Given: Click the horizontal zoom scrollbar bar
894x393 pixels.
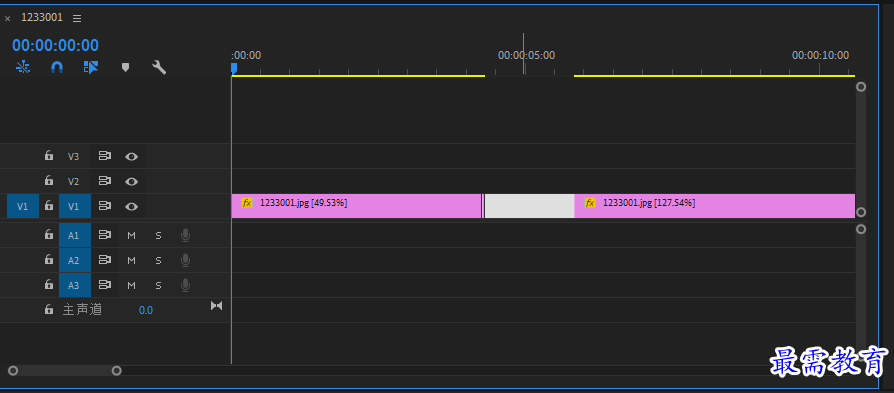Looking at the screenshot, I should [x=64, y=371].
